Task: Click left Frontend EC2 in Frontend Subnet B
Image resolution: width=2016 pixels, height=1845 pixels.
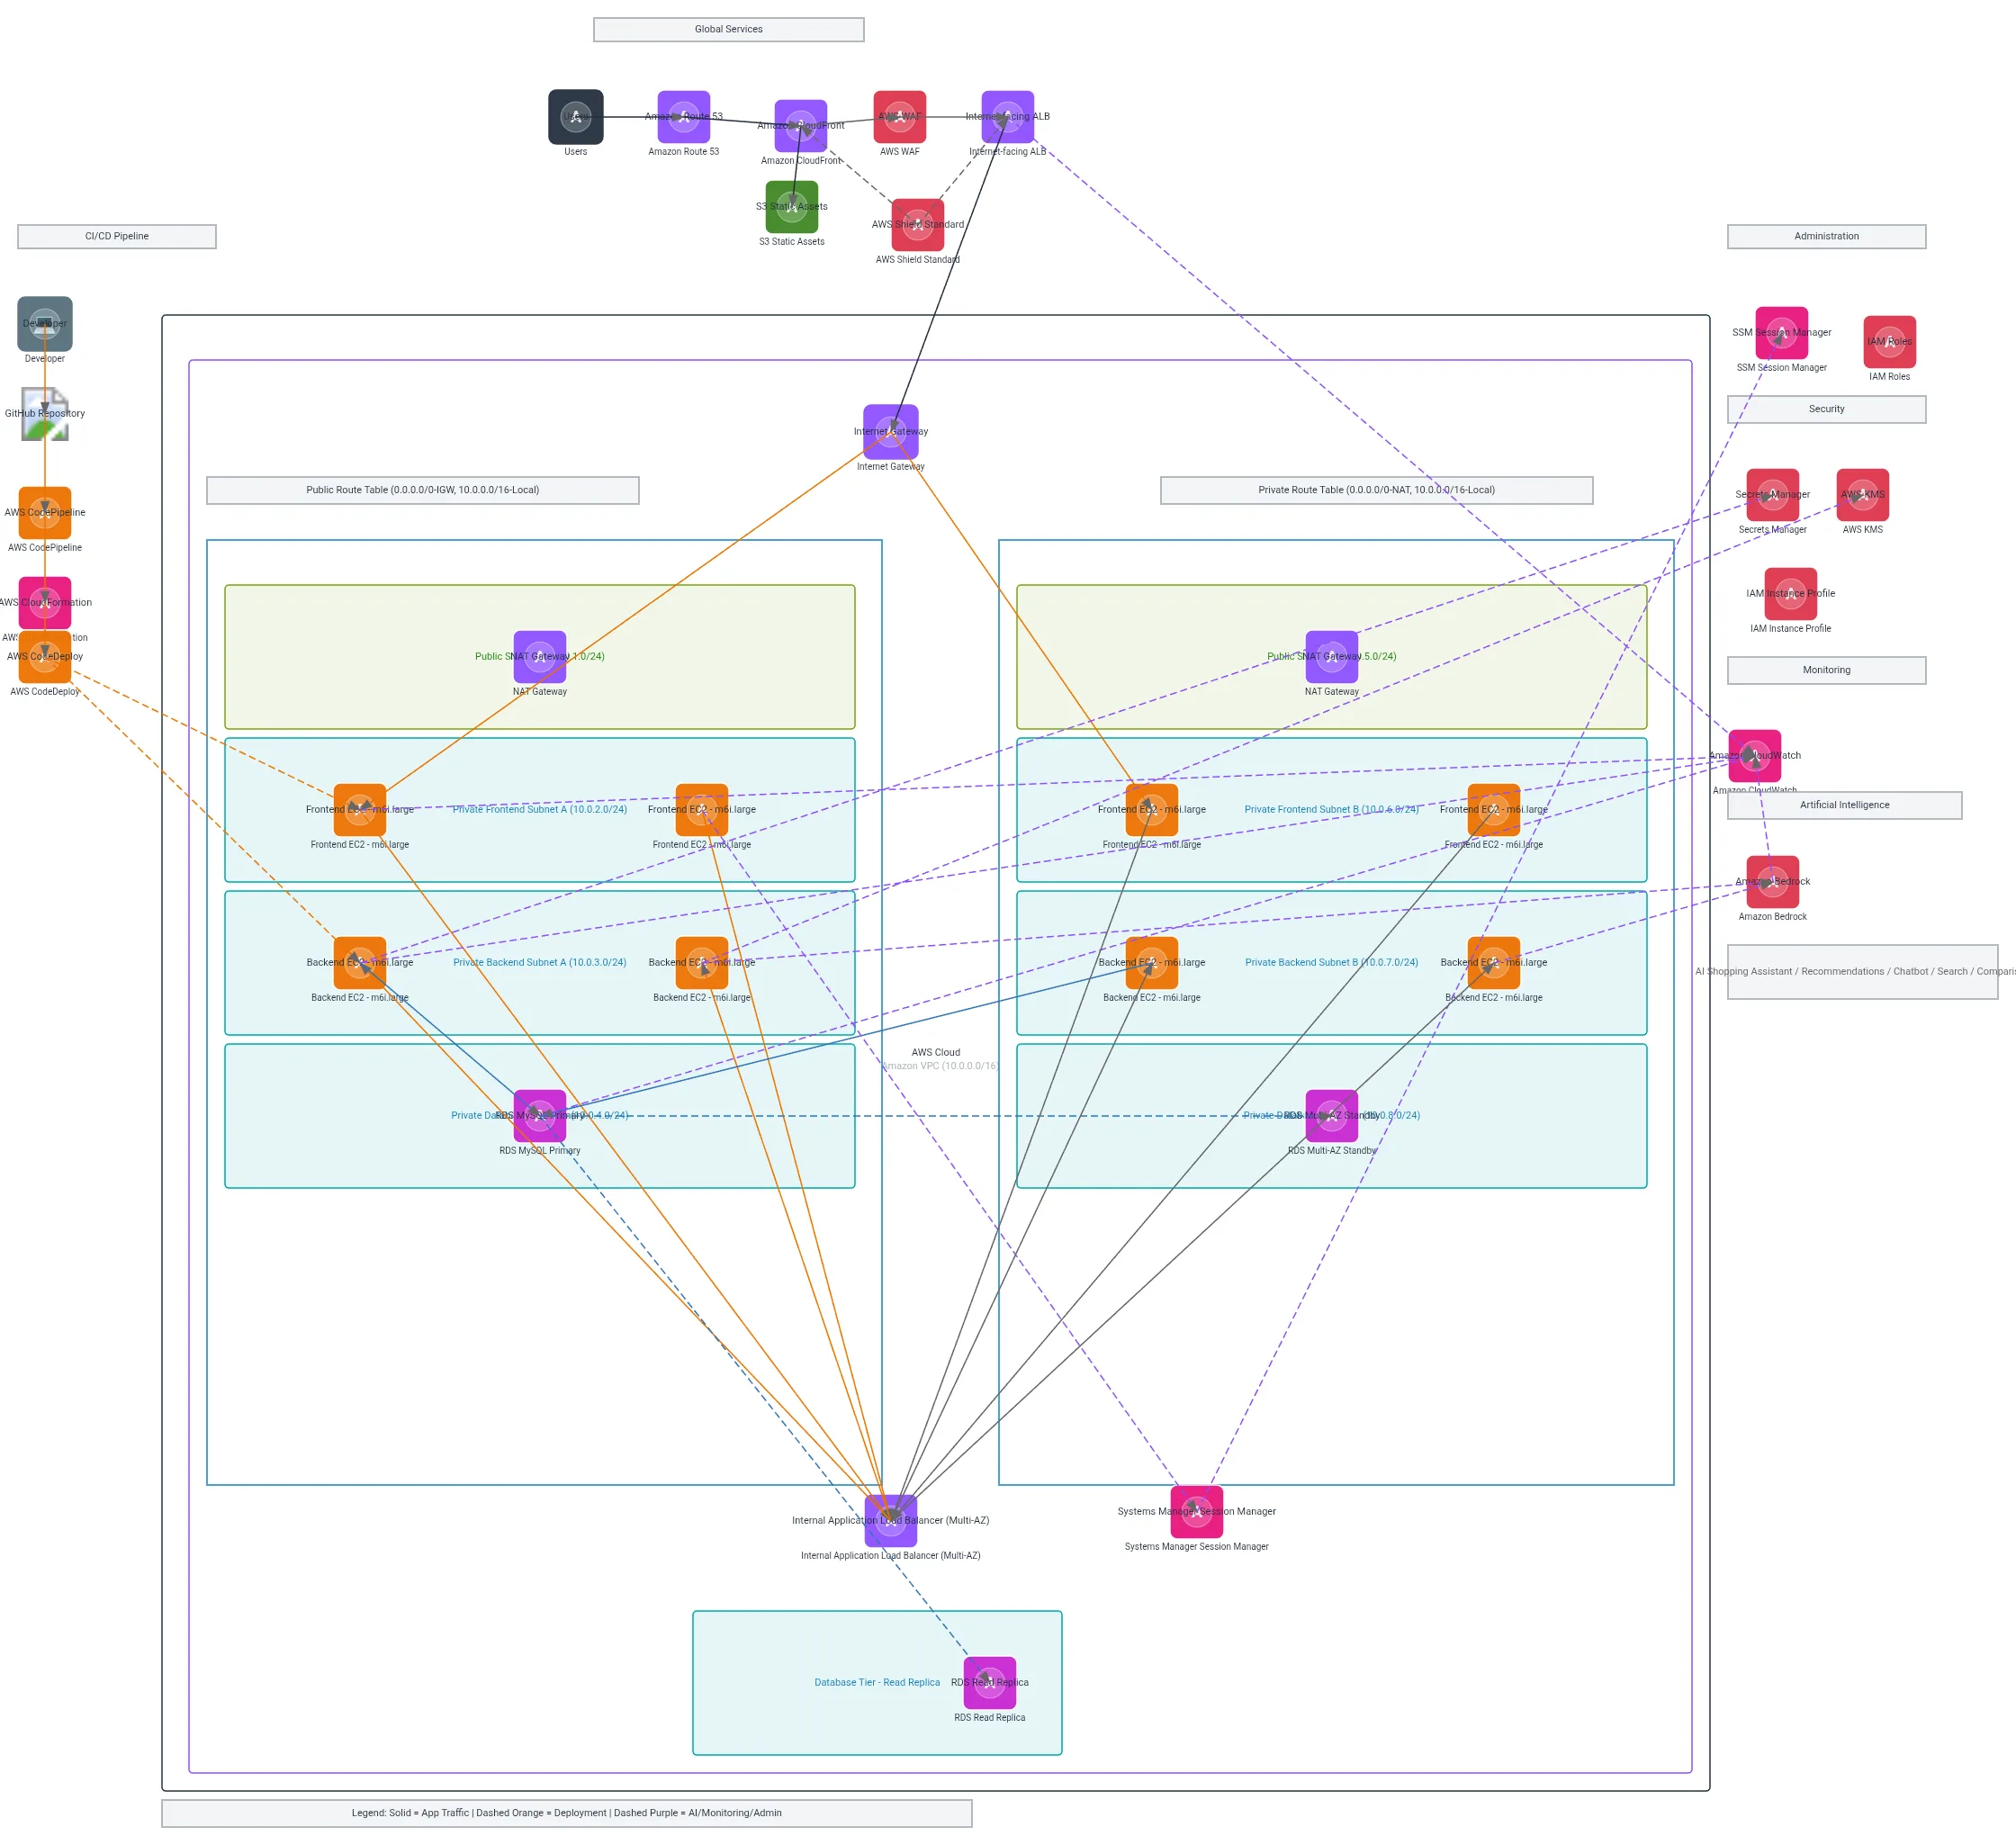Action: [x=1151, y=809]
